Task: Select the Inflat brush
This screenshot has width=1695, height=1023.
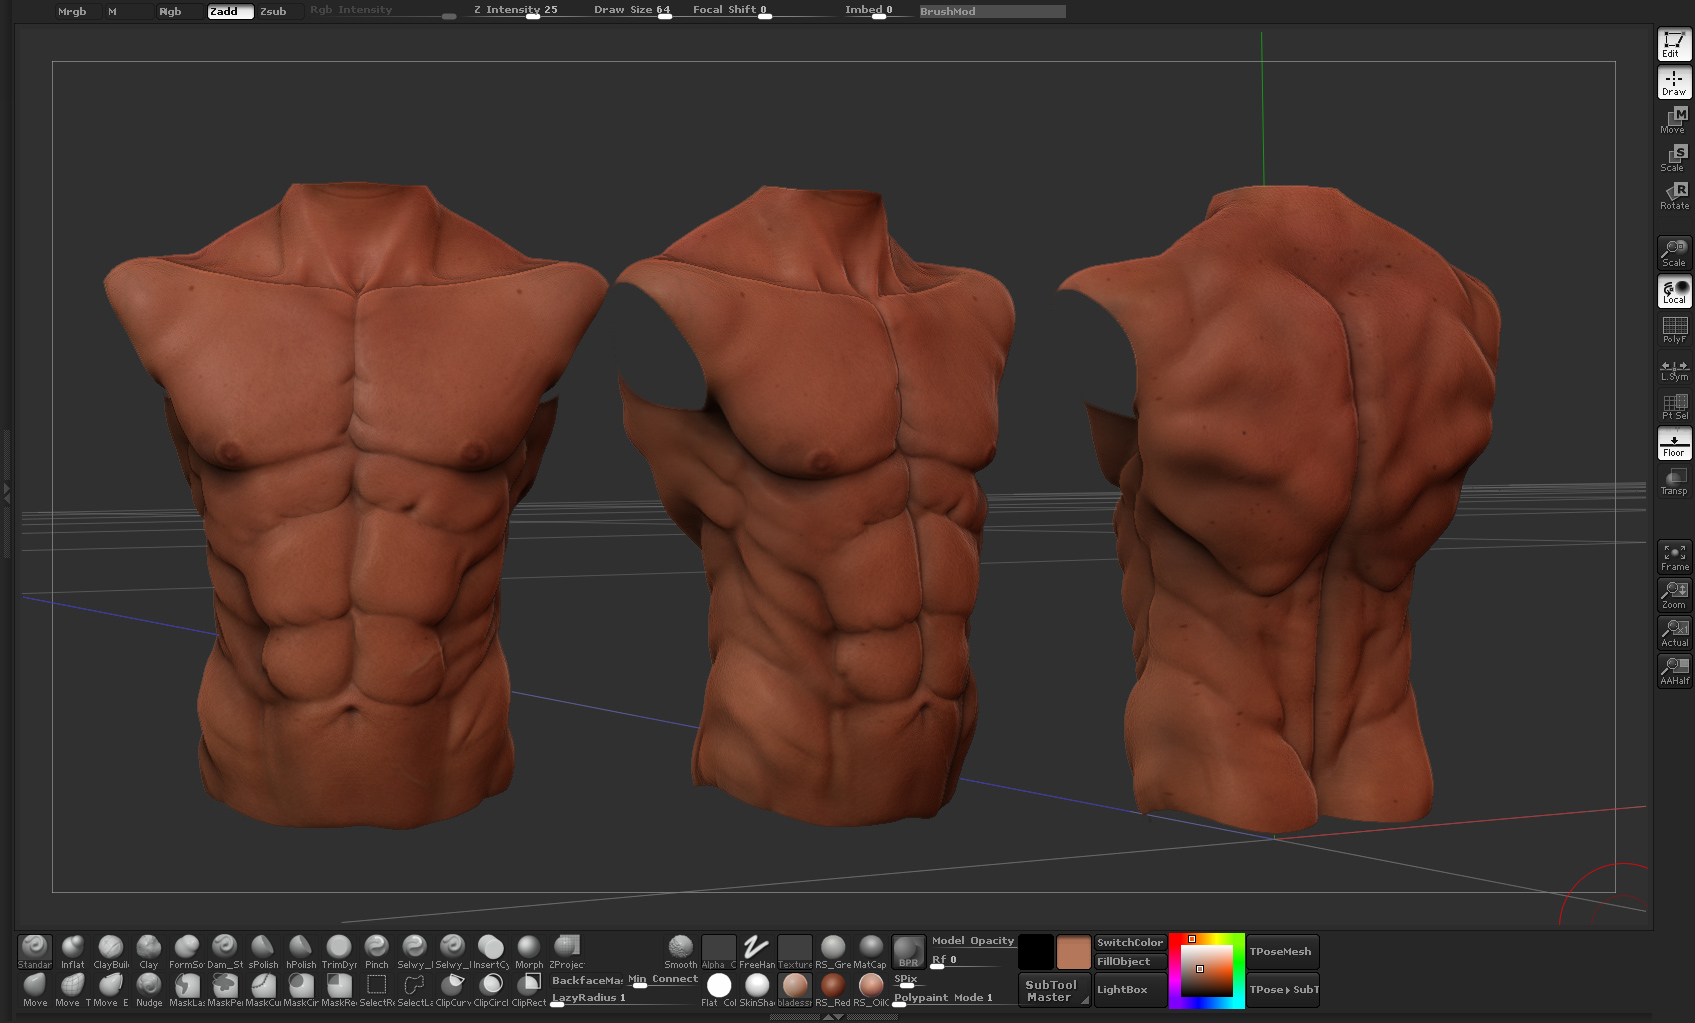Action: 73,951
